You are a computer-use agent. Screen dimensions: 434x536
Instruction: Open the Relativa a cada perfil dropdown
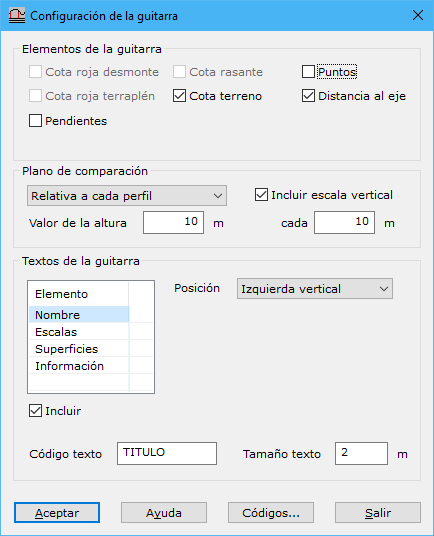[127, 196]
